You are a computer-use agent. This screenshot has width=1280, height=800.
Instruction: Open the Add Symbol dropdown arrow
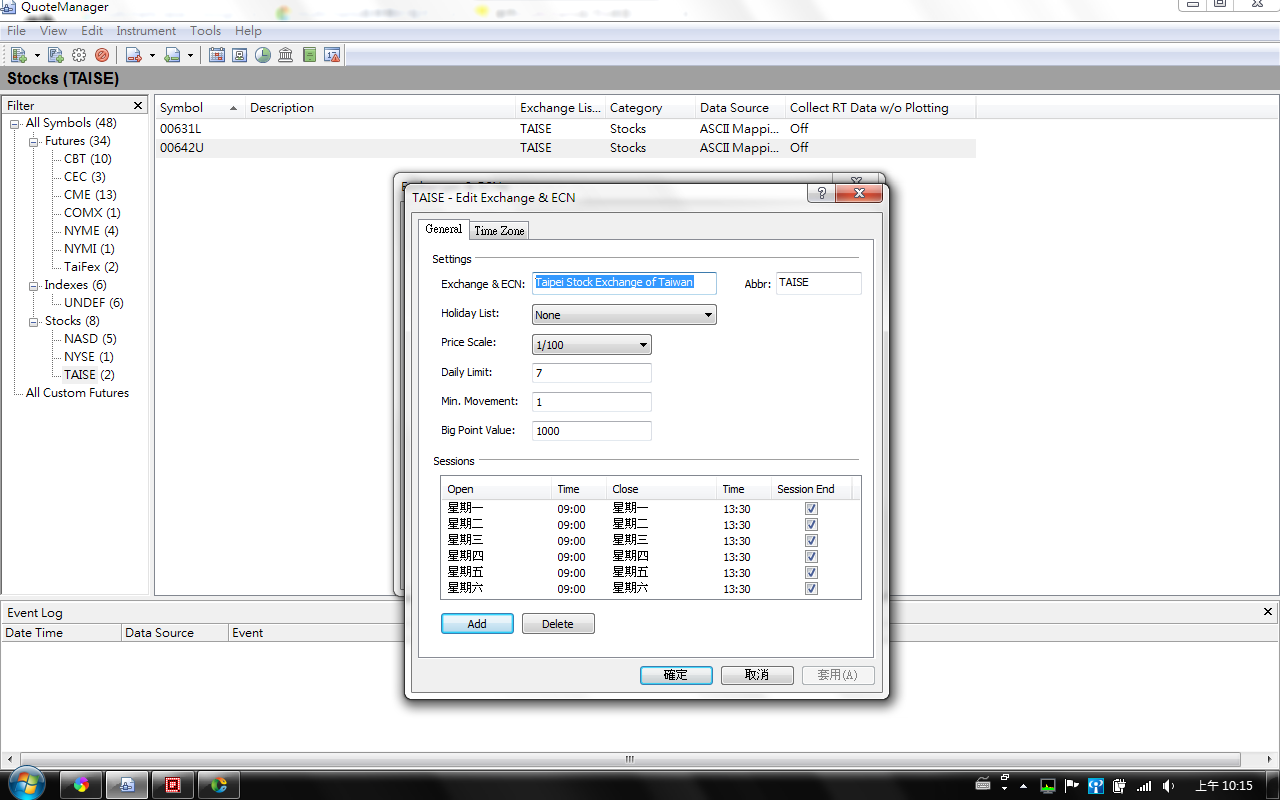point(37,55)
